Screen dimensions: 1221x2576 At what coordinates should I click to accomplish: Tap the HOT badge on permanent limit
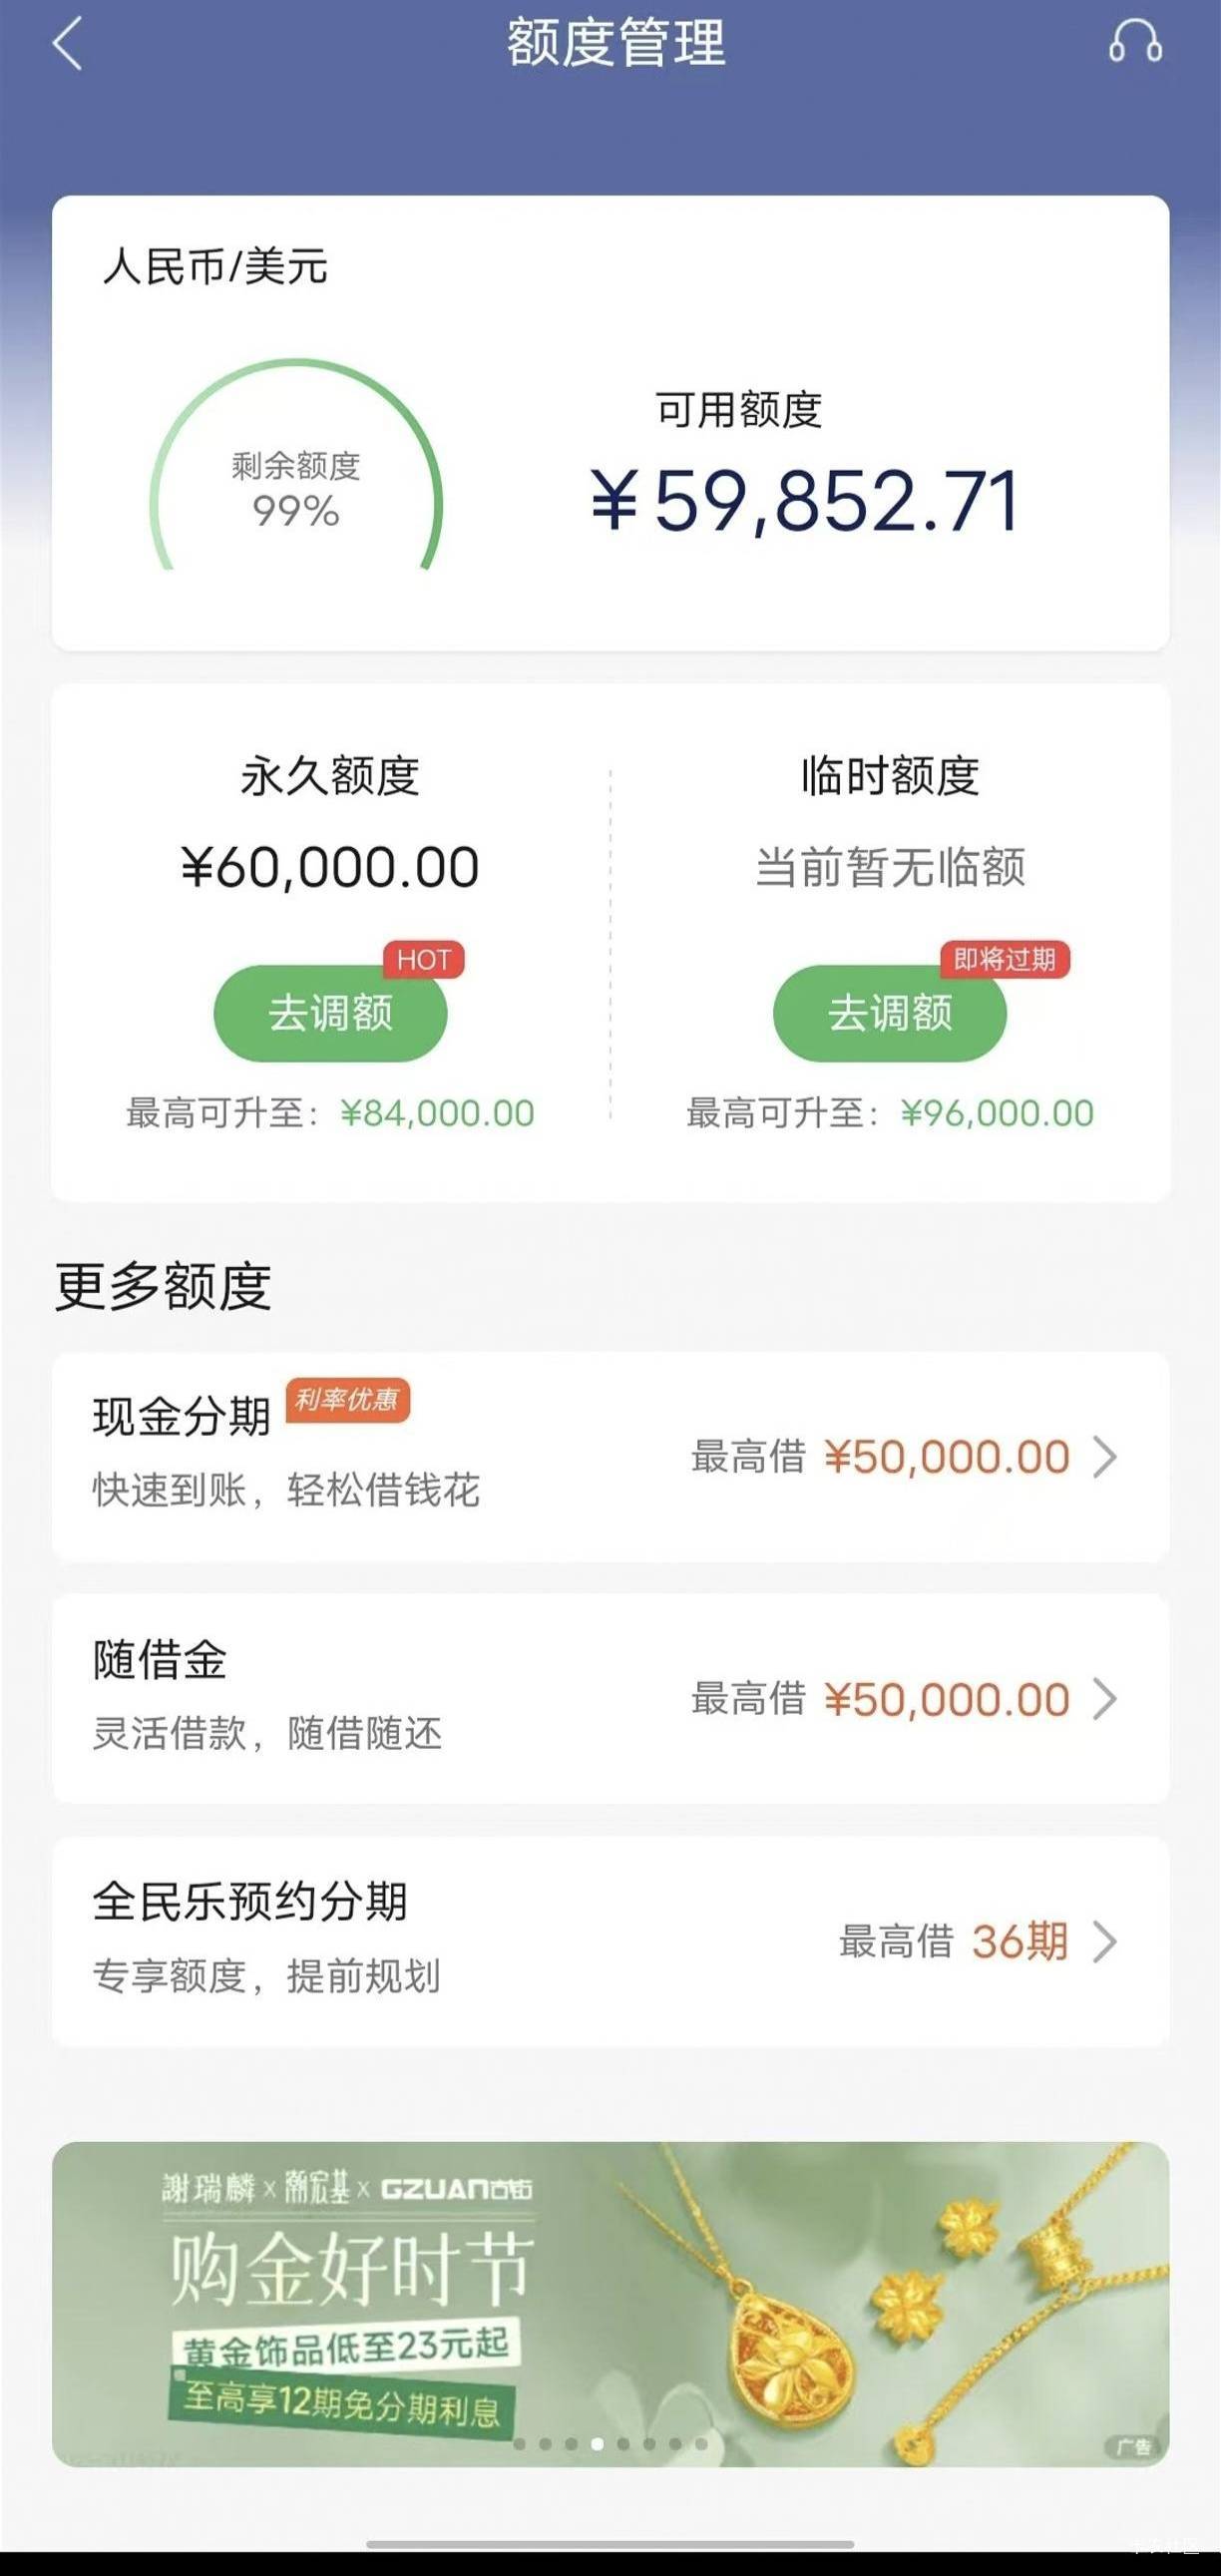[424, 960]
